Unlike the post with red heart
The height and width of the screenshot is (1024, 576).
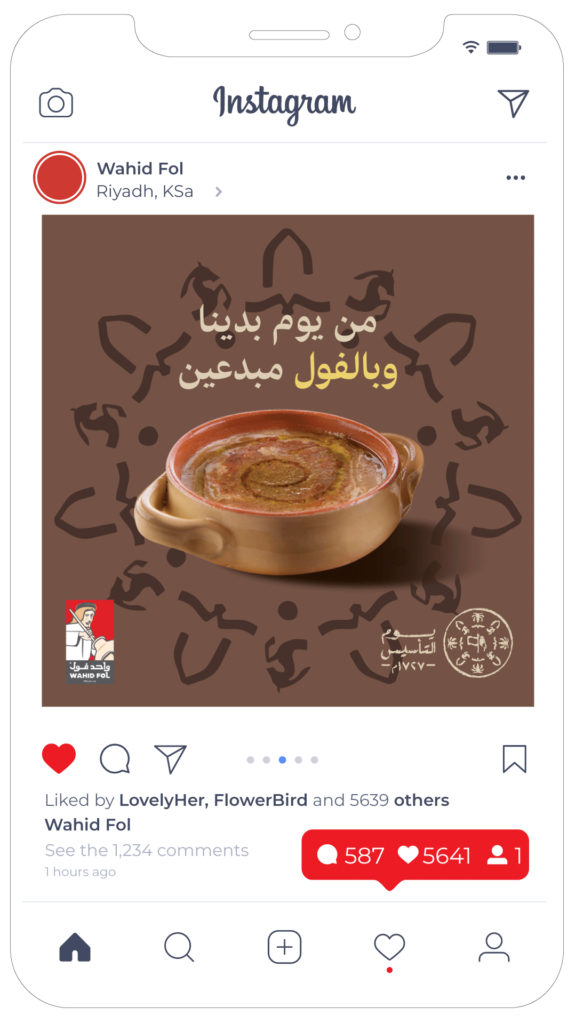click(x=59, y=759)
